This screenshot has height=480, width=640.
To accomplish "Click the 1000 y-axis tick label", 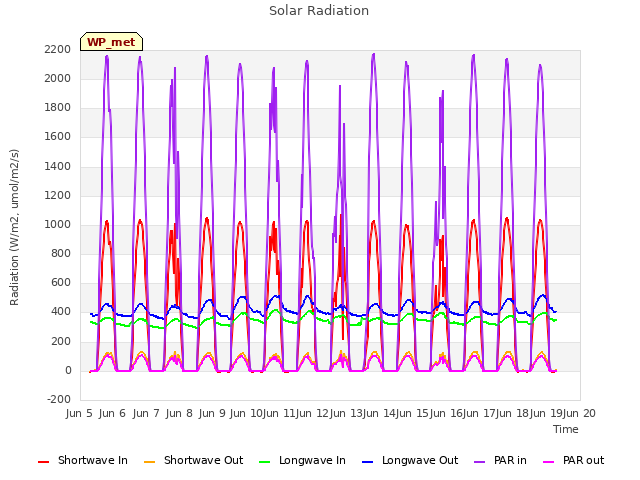I will [x=58, y=224].
